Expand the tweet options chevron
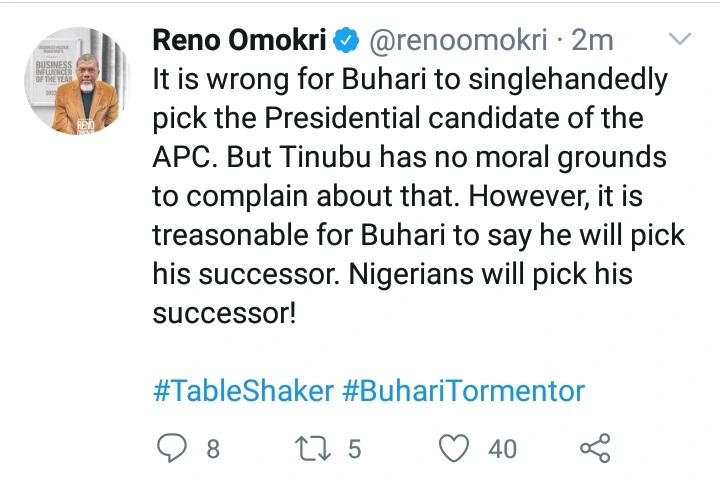This screenshot has width=720, height=487. [679, 41]
